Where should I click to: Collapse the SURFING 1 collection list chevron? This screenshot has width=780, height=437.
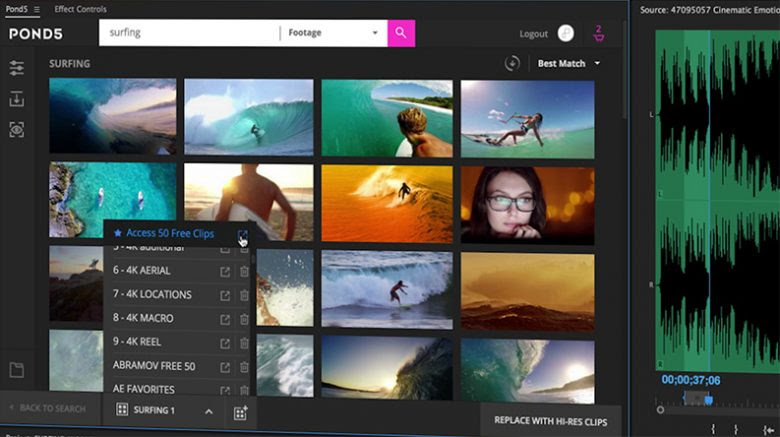pyautogui.click(x=209, y=411)
